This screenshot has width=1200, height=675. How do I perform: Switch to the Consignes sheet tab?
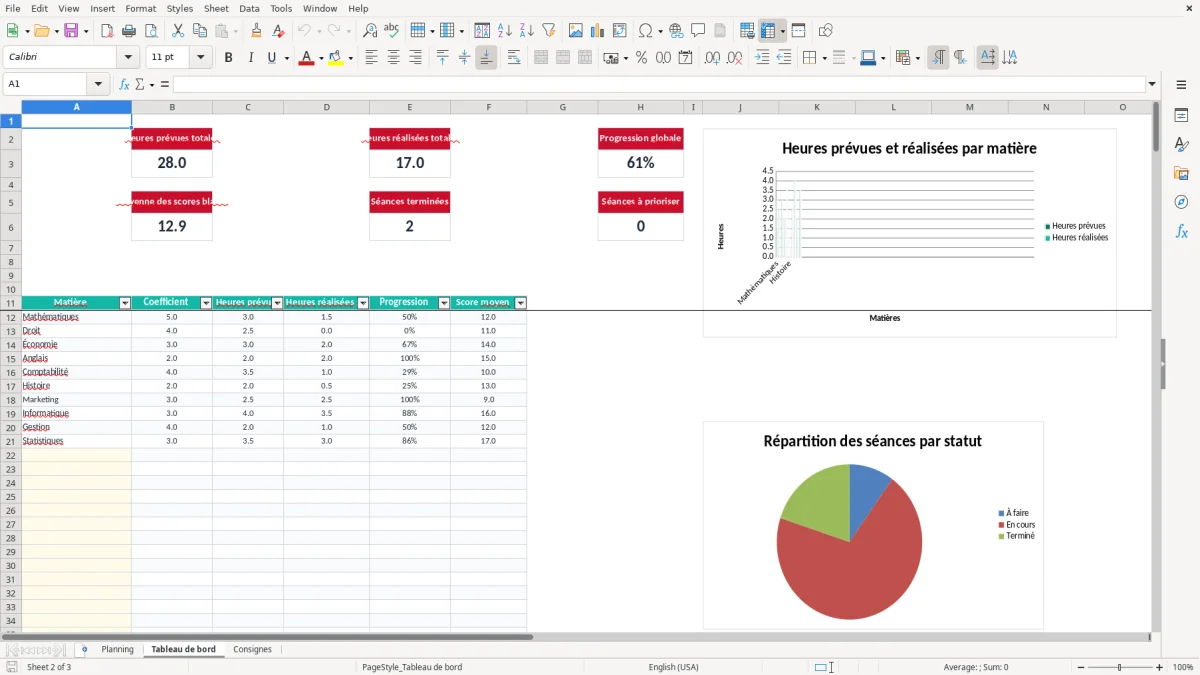pyautogui.click(x=252, y=649)
